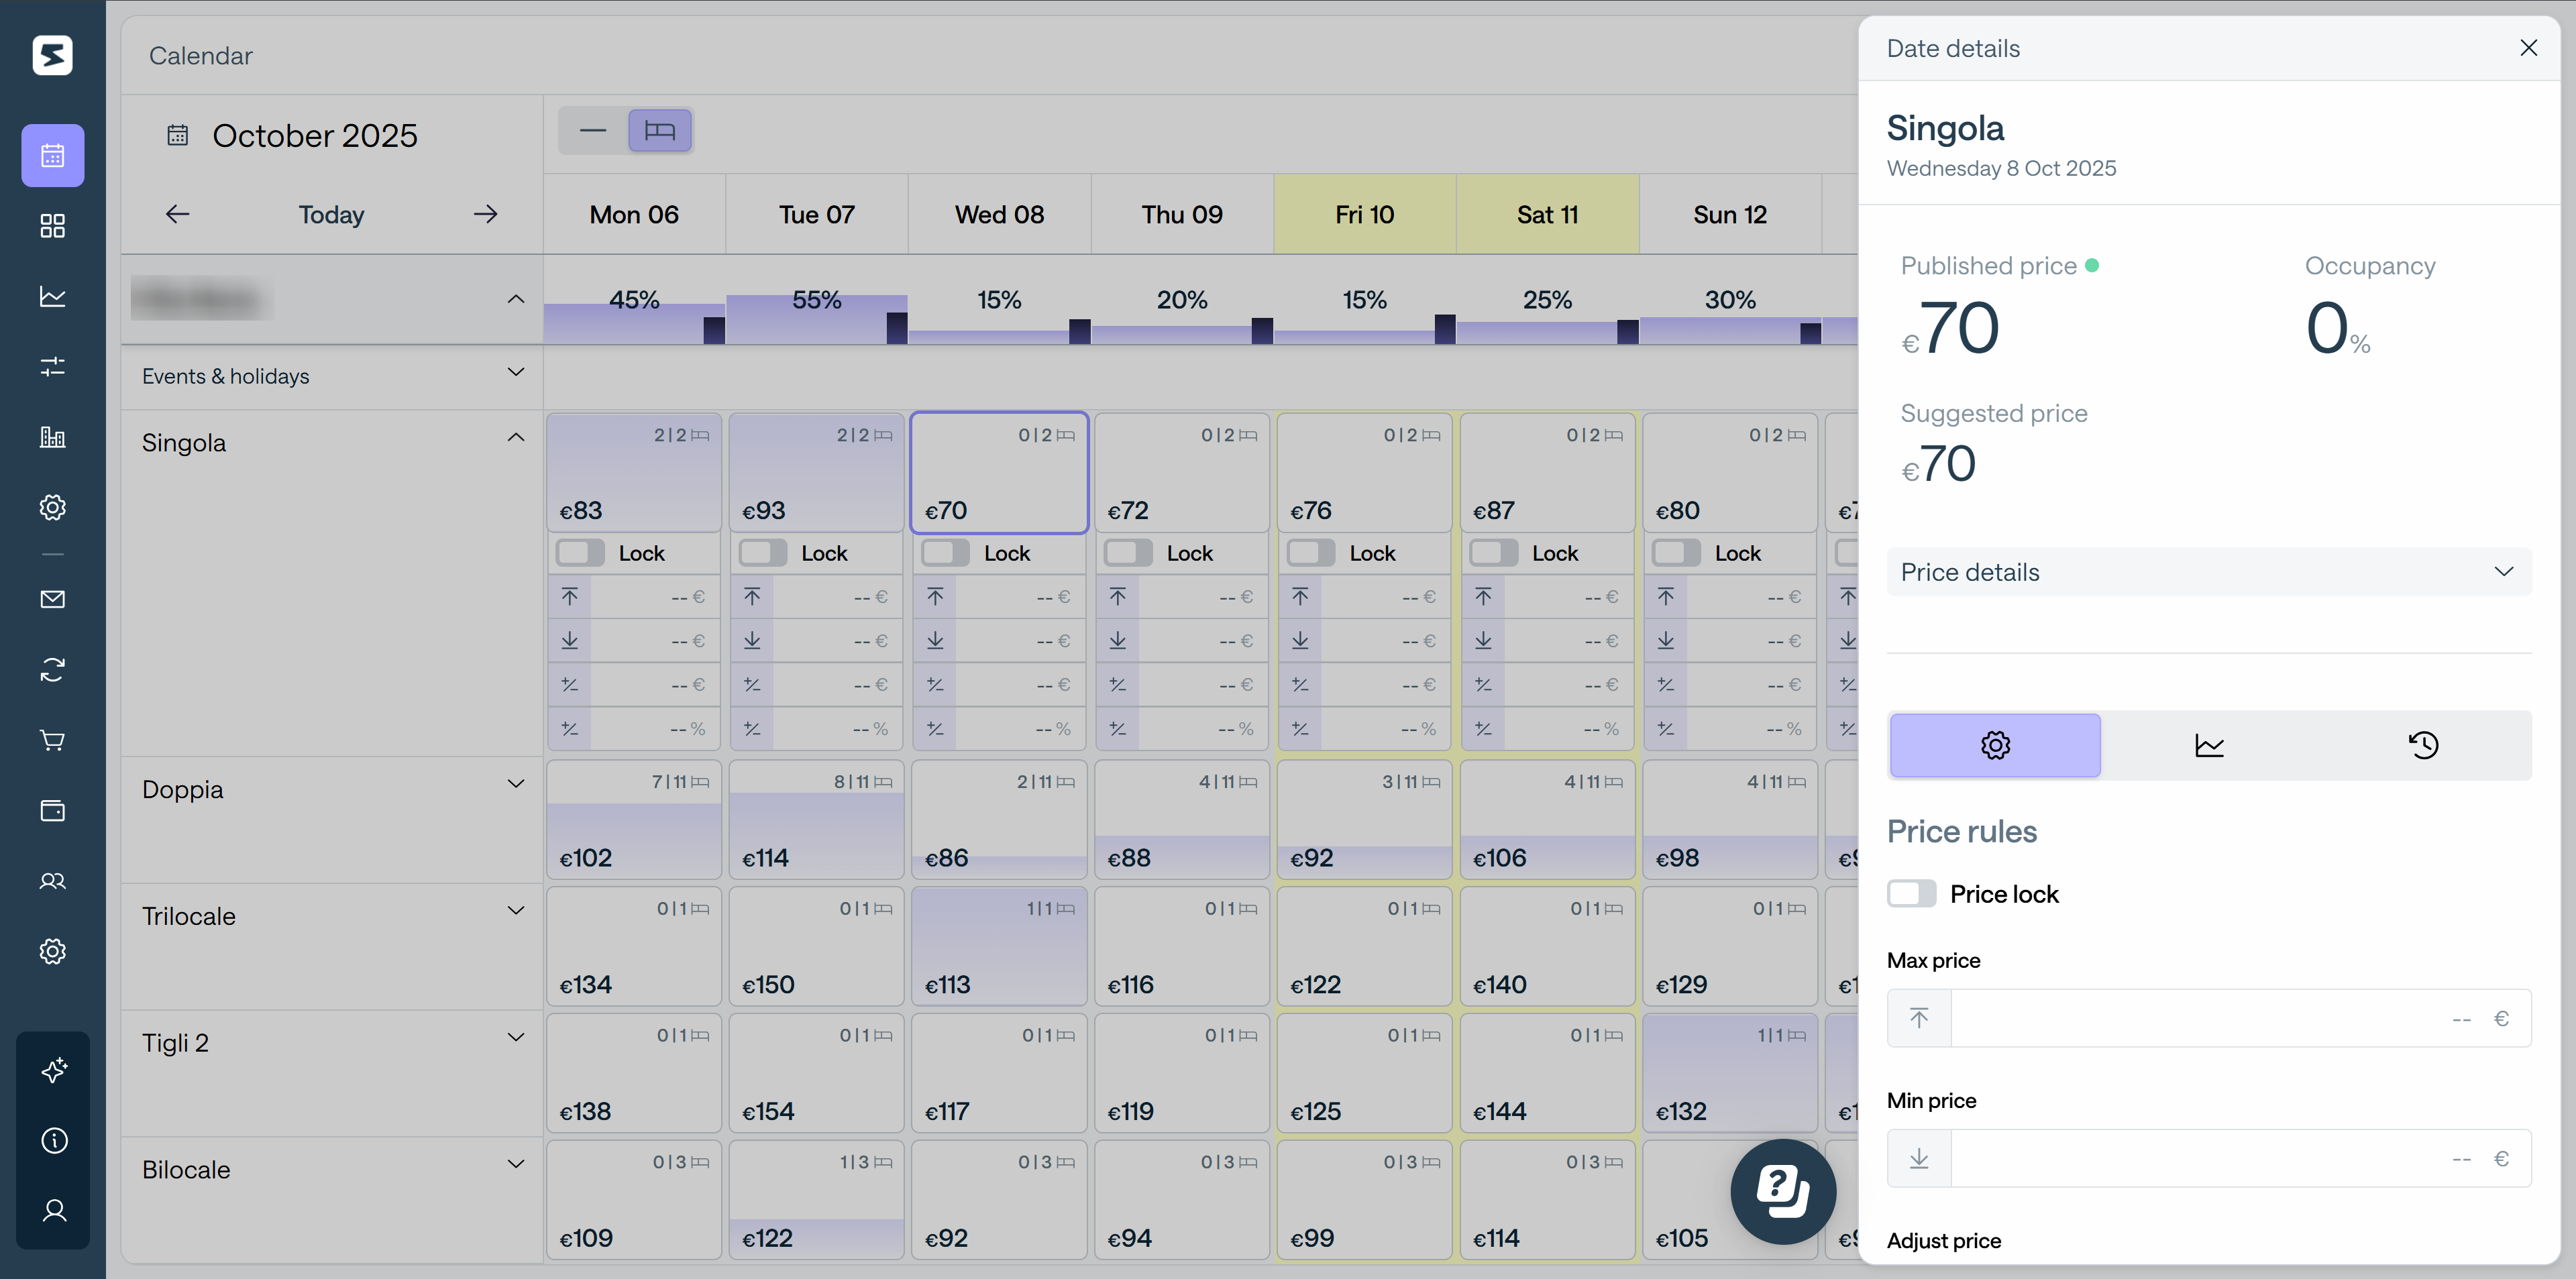Viewport: 2576px width, 1279px height.
Task: Open the sliders adjustments sidebar icon
Action: [52, 366]
